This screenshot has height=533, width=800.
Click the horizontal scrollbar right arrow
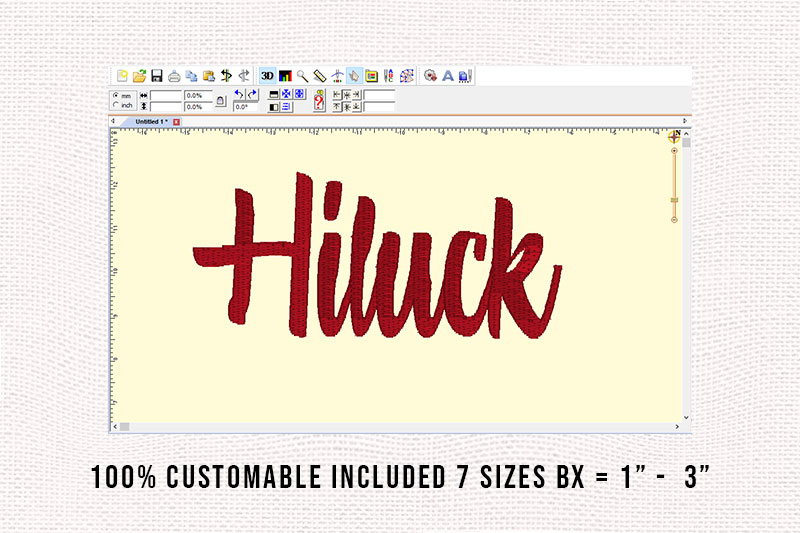click(678, 426)
